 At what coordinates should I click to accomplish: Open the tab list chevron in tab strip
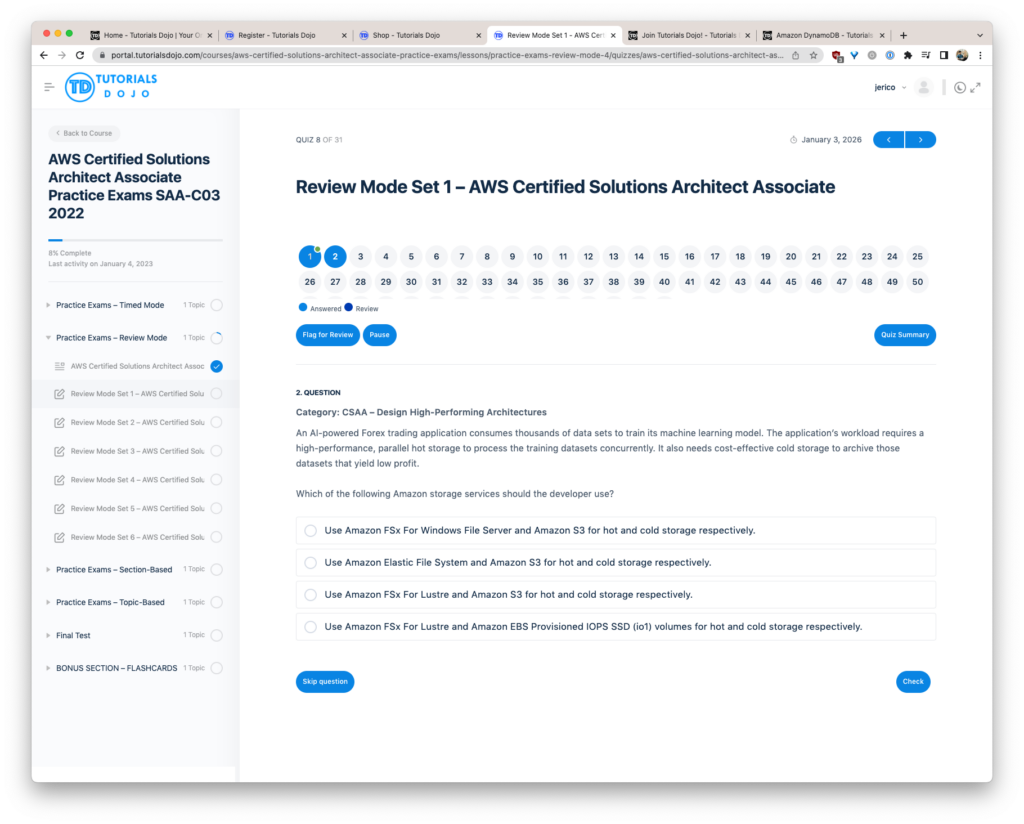tap(980, 35)
